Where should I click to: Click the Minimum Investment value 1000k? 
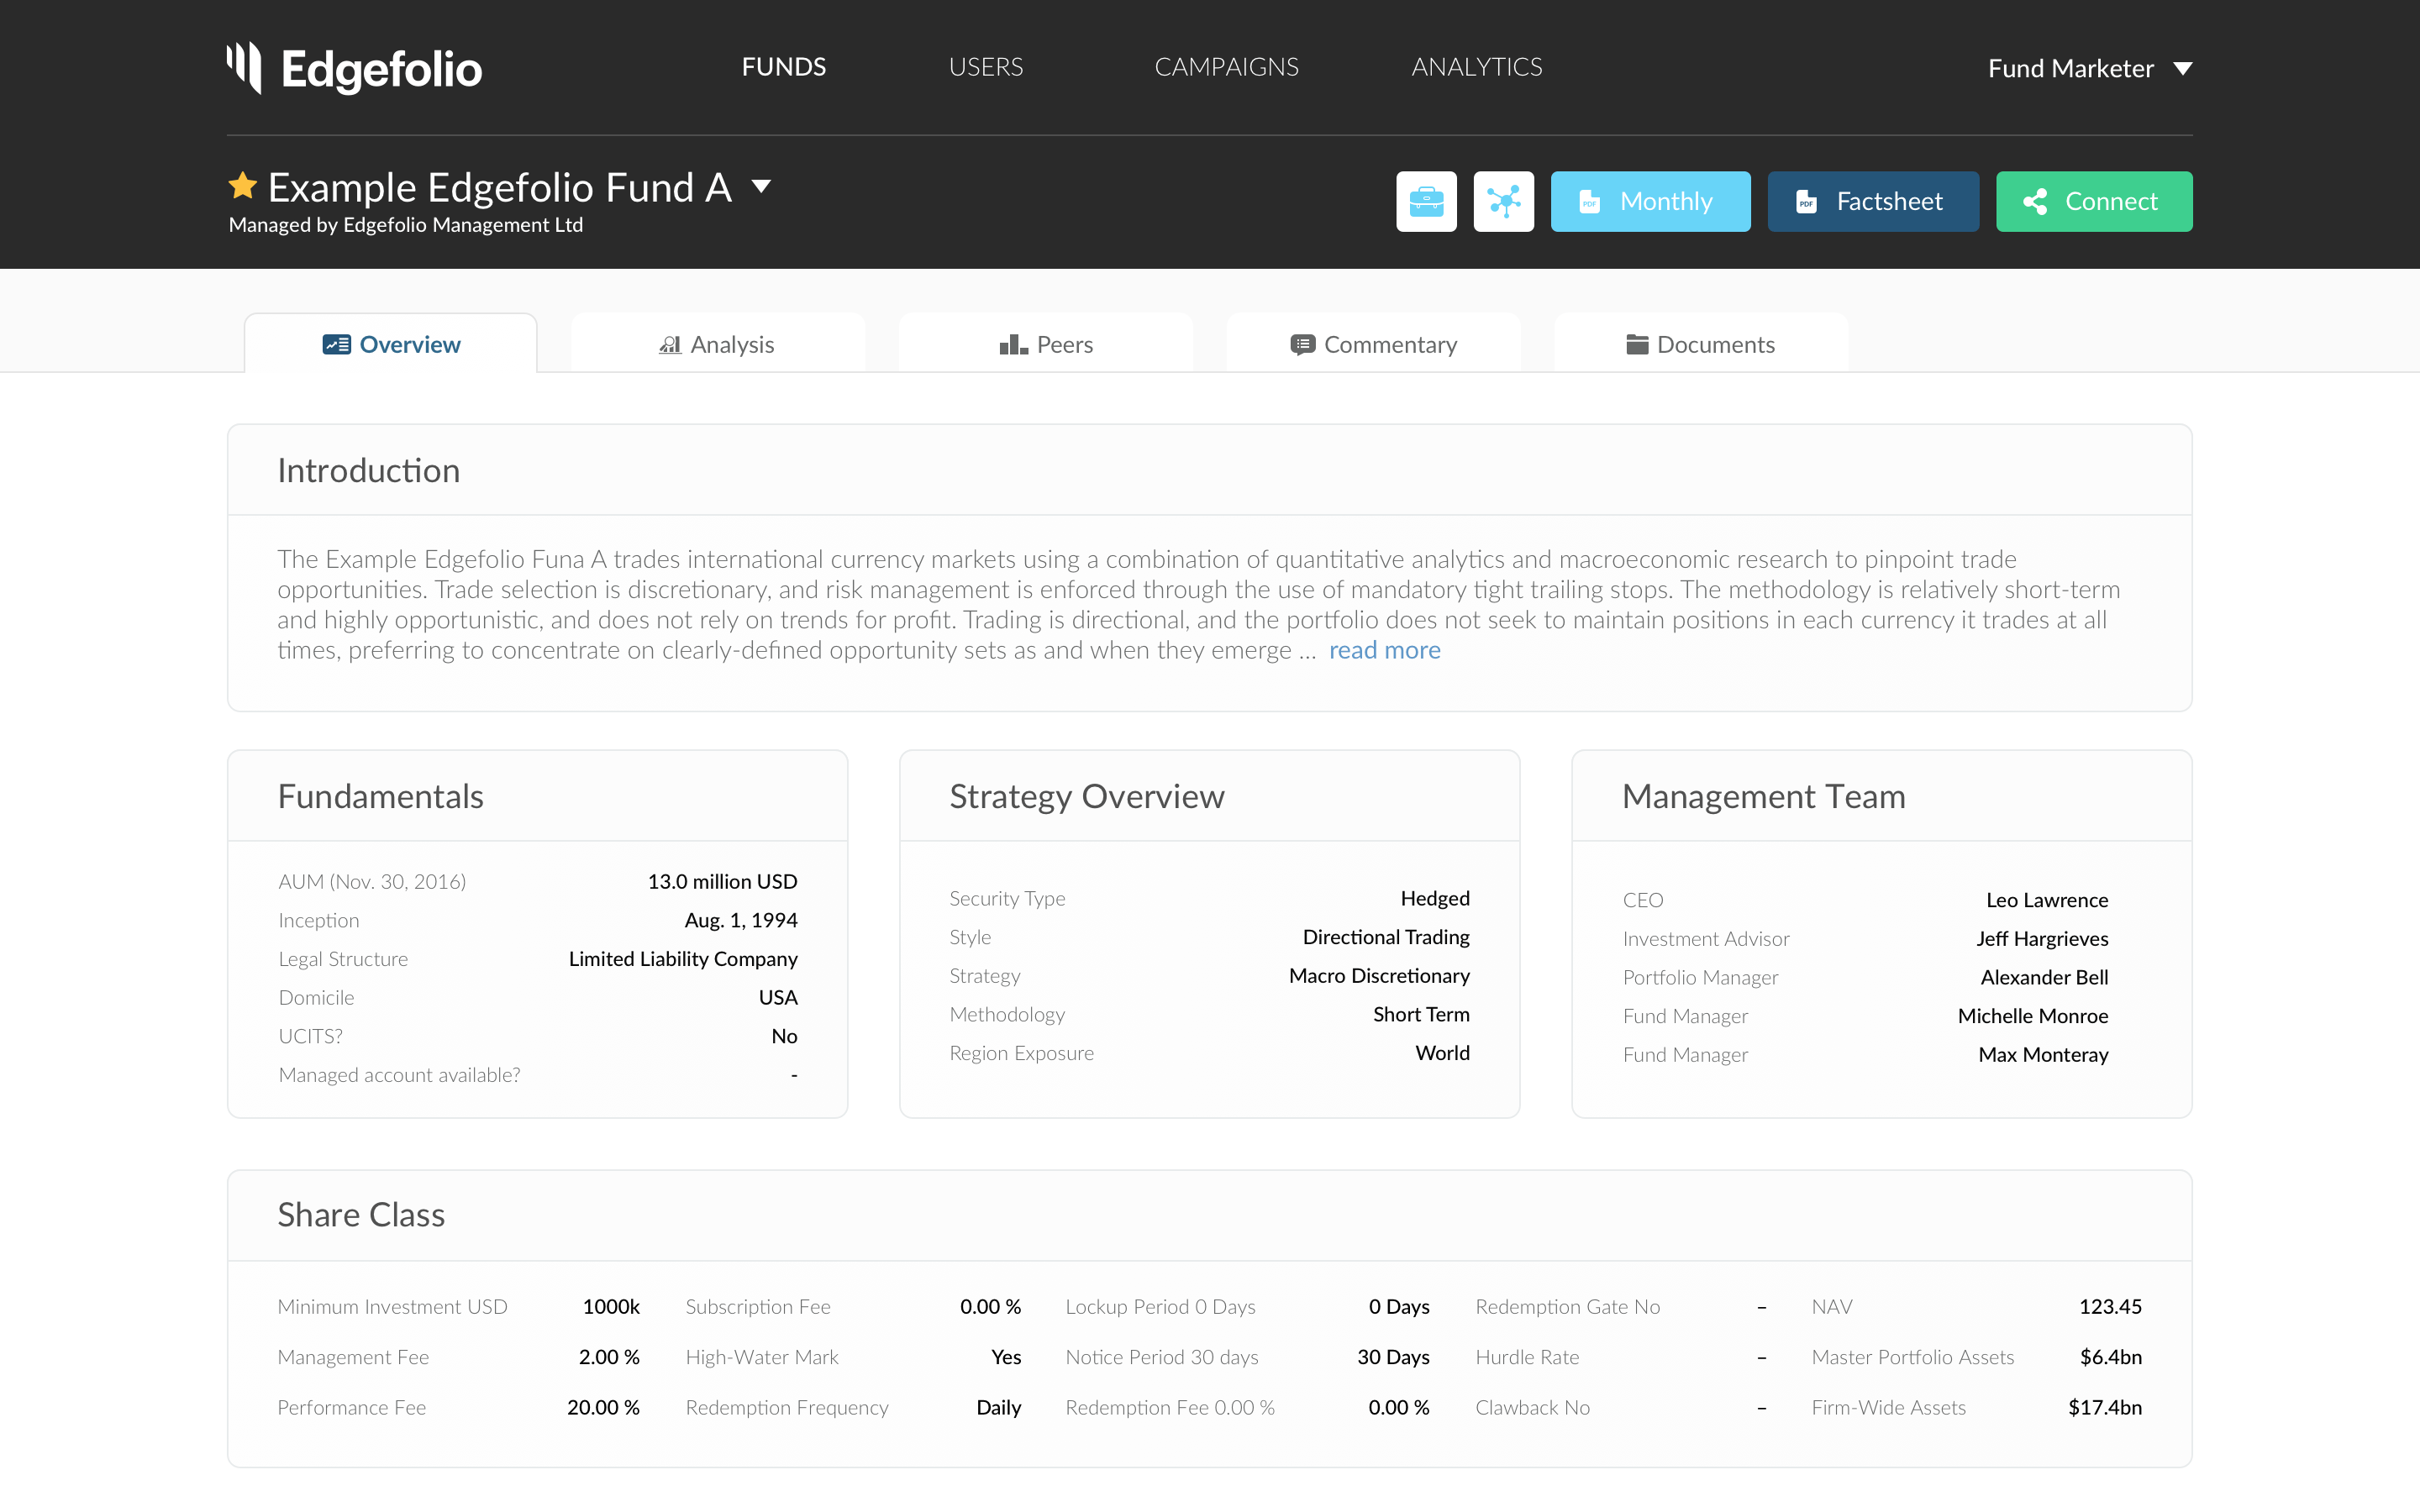tap(611, 1307)
